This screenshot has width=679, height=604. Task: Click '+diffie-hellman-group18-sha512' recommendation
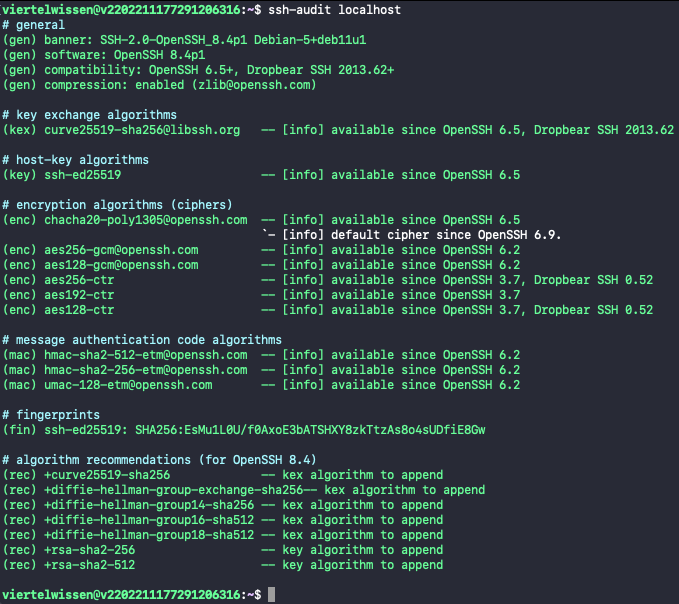point(149,535)
